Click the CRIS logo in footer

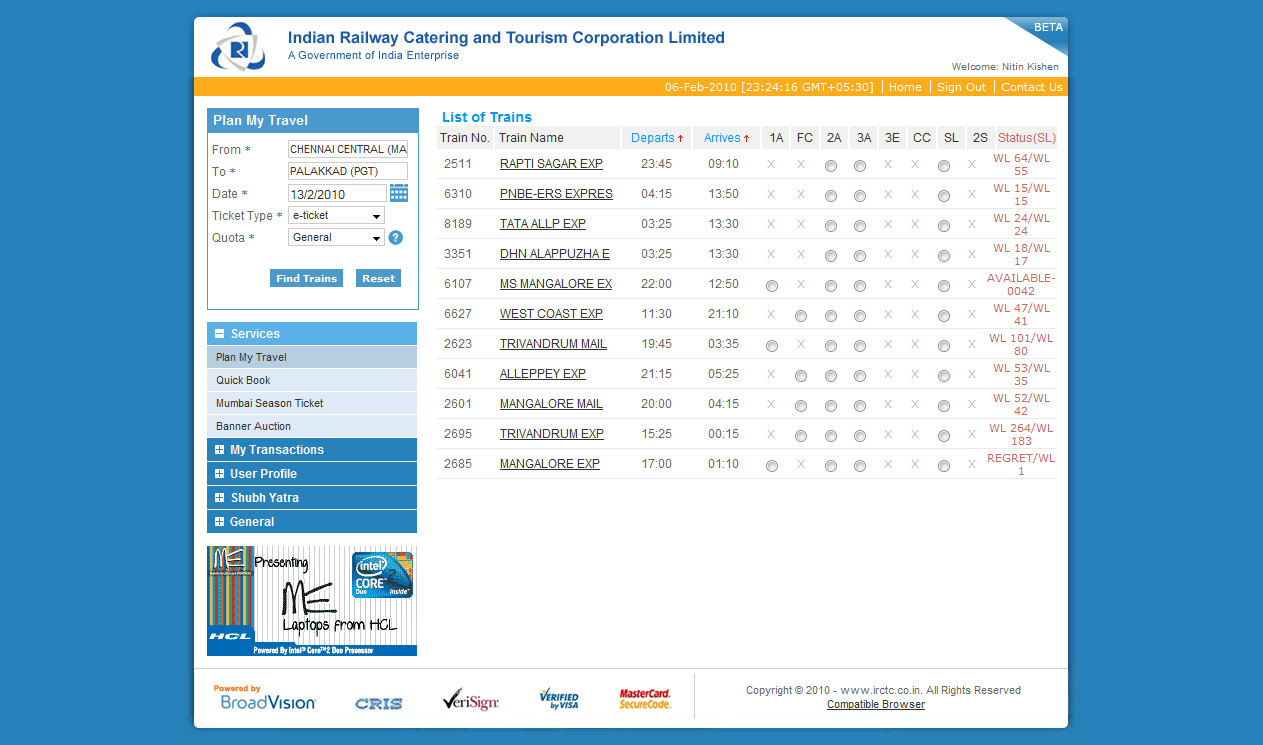[x=379, y=704]
